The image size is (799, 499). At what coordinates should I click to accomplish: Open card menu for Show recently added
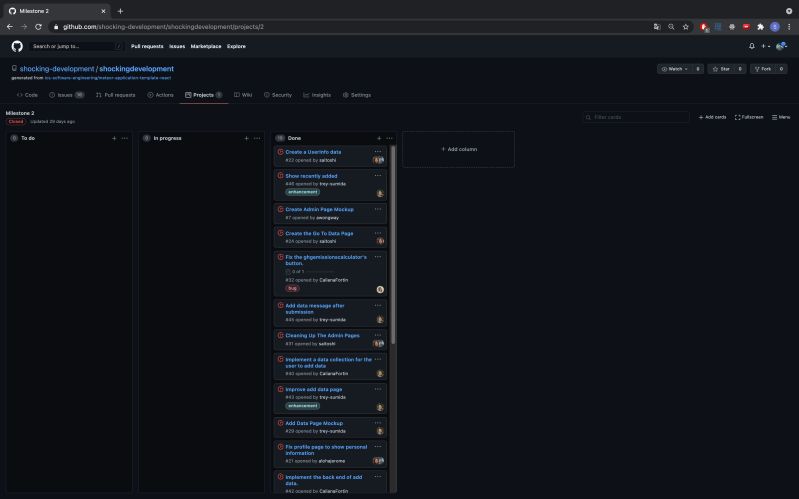[x=378, y=175]
